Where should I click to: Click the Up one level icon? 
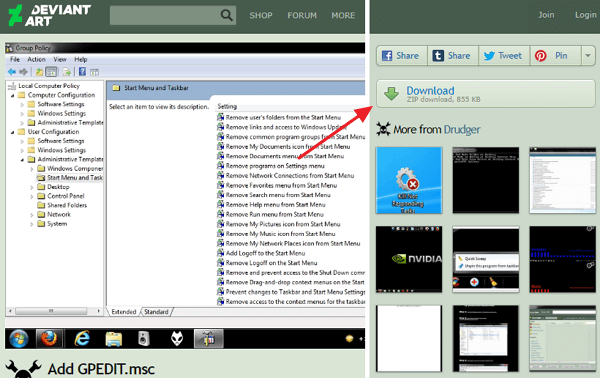point(39,72)
